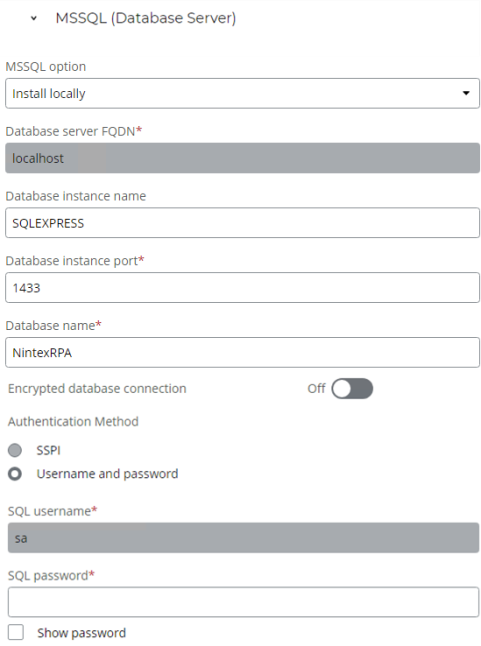
Task: Focus the empty SQL password field
Action: 243,602
